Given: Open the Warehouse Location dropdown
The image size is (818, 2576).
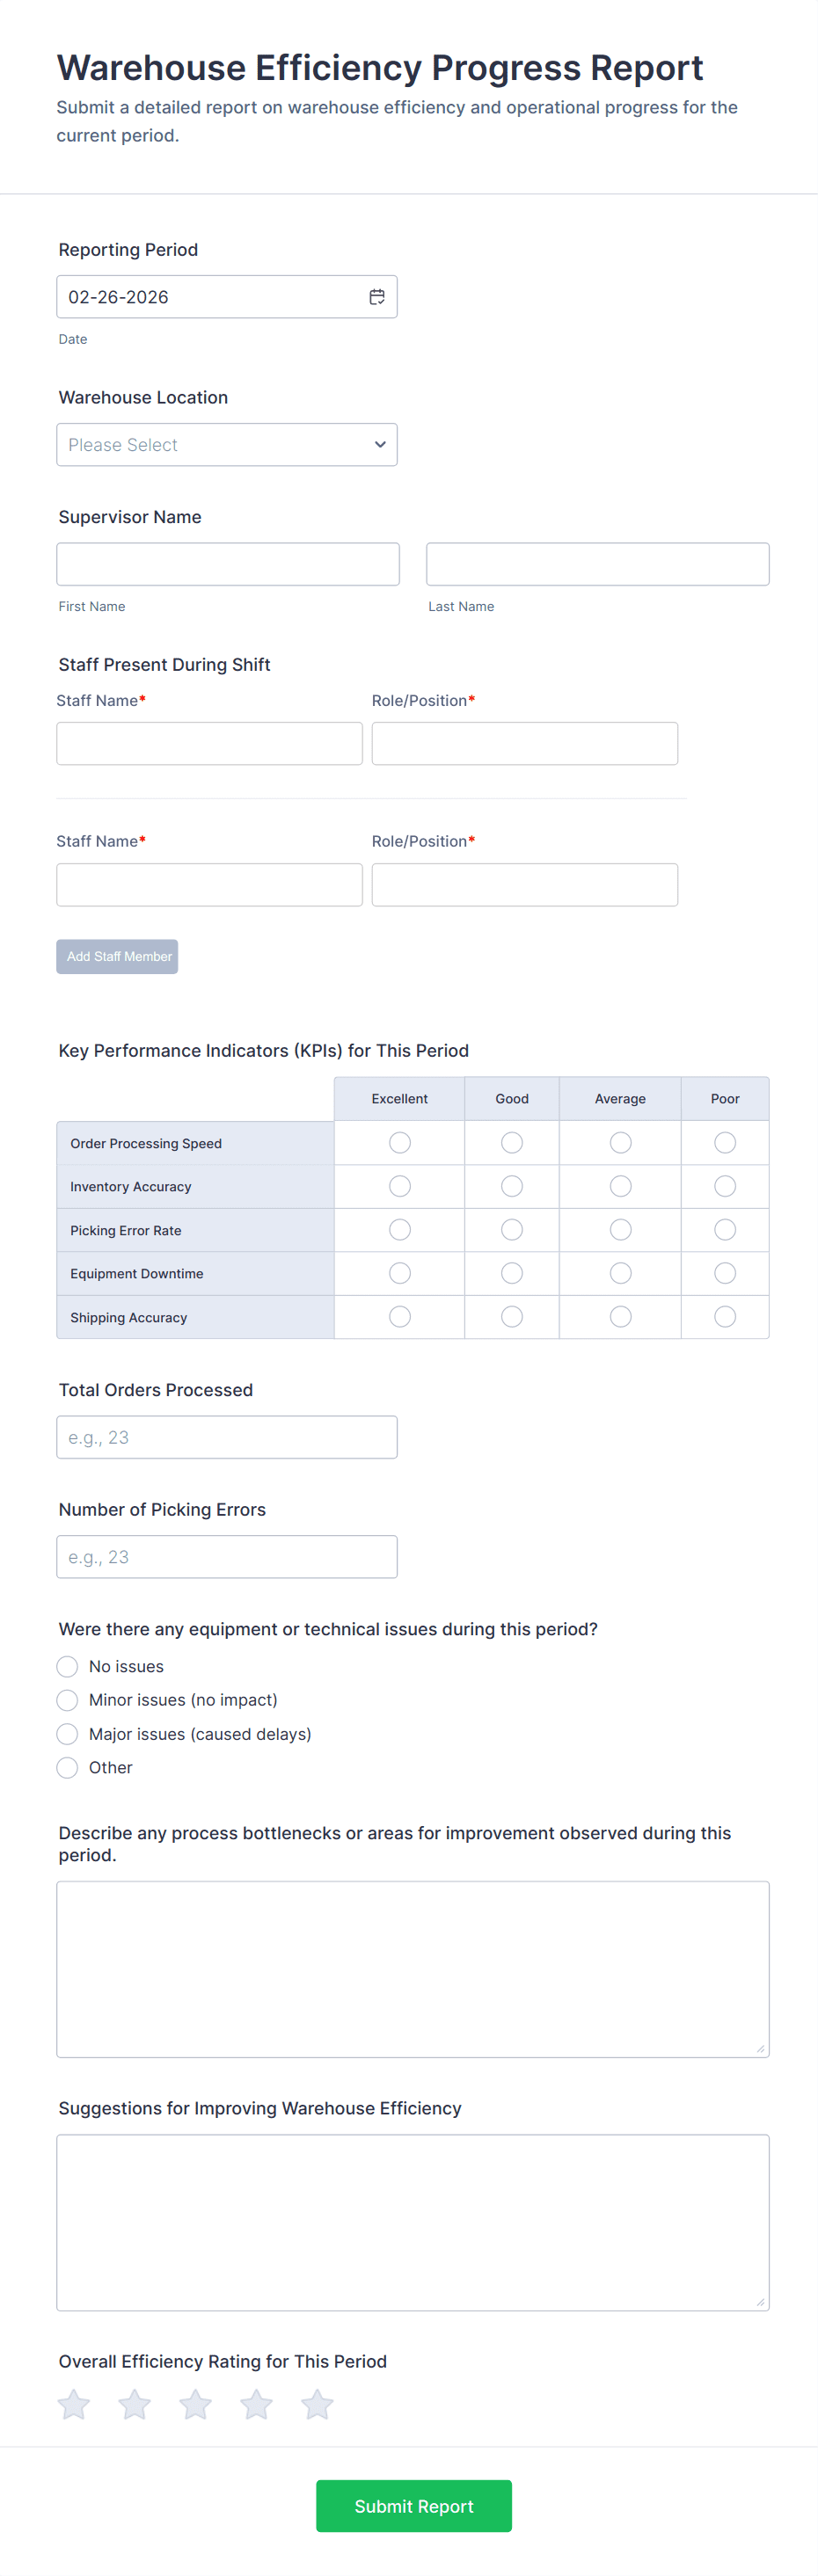Looking at the screenshot, I should [x=227, y=445].
